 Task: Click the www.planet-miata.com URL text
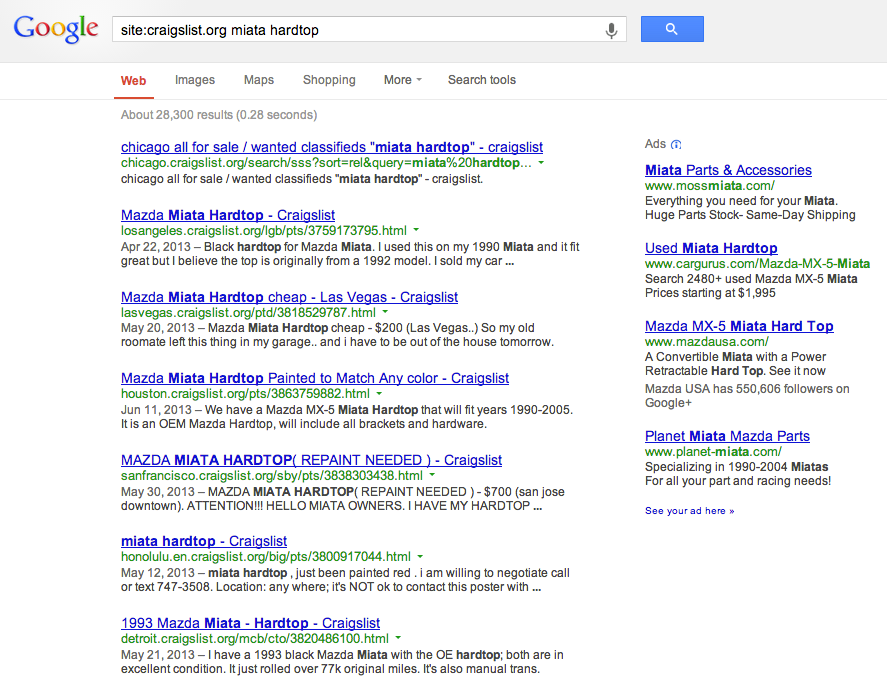coord(713,451)
